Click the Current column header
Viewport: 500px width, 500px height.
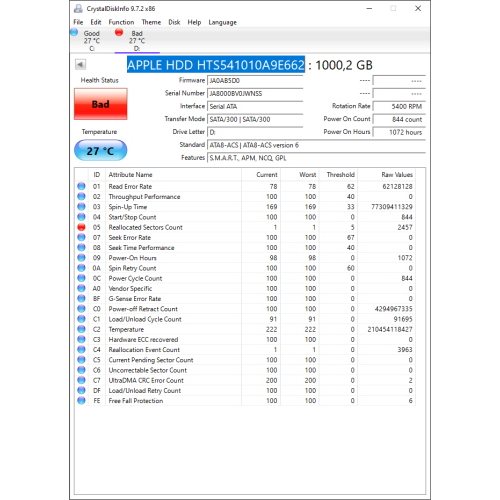[x=261, y=175]
